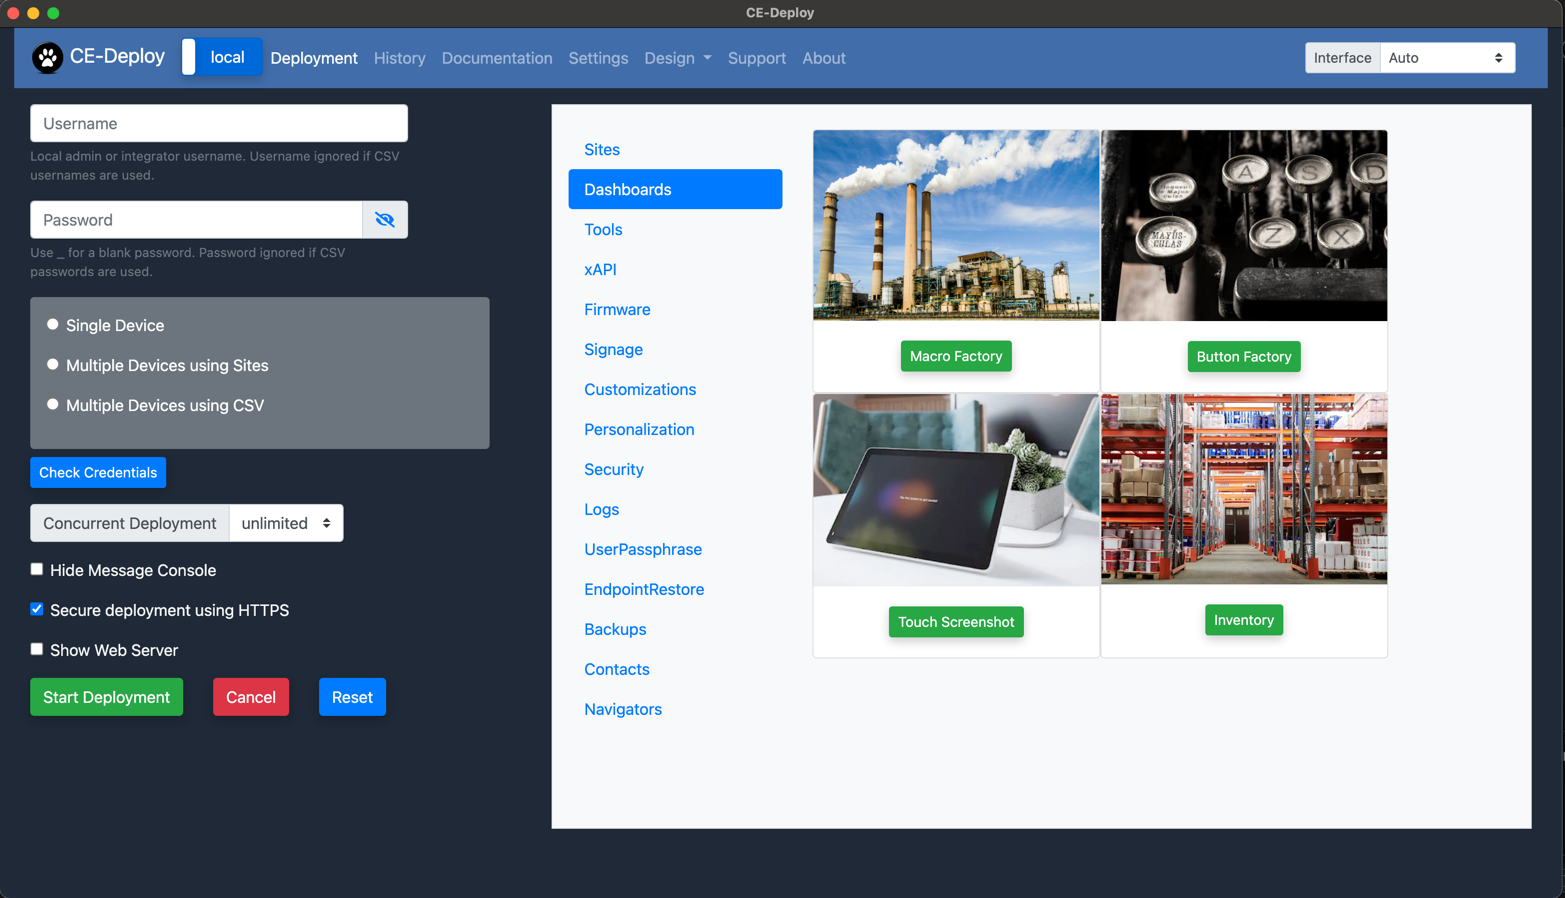Select the Single Device radio option
1565x898 pixels.
point(53,325)
